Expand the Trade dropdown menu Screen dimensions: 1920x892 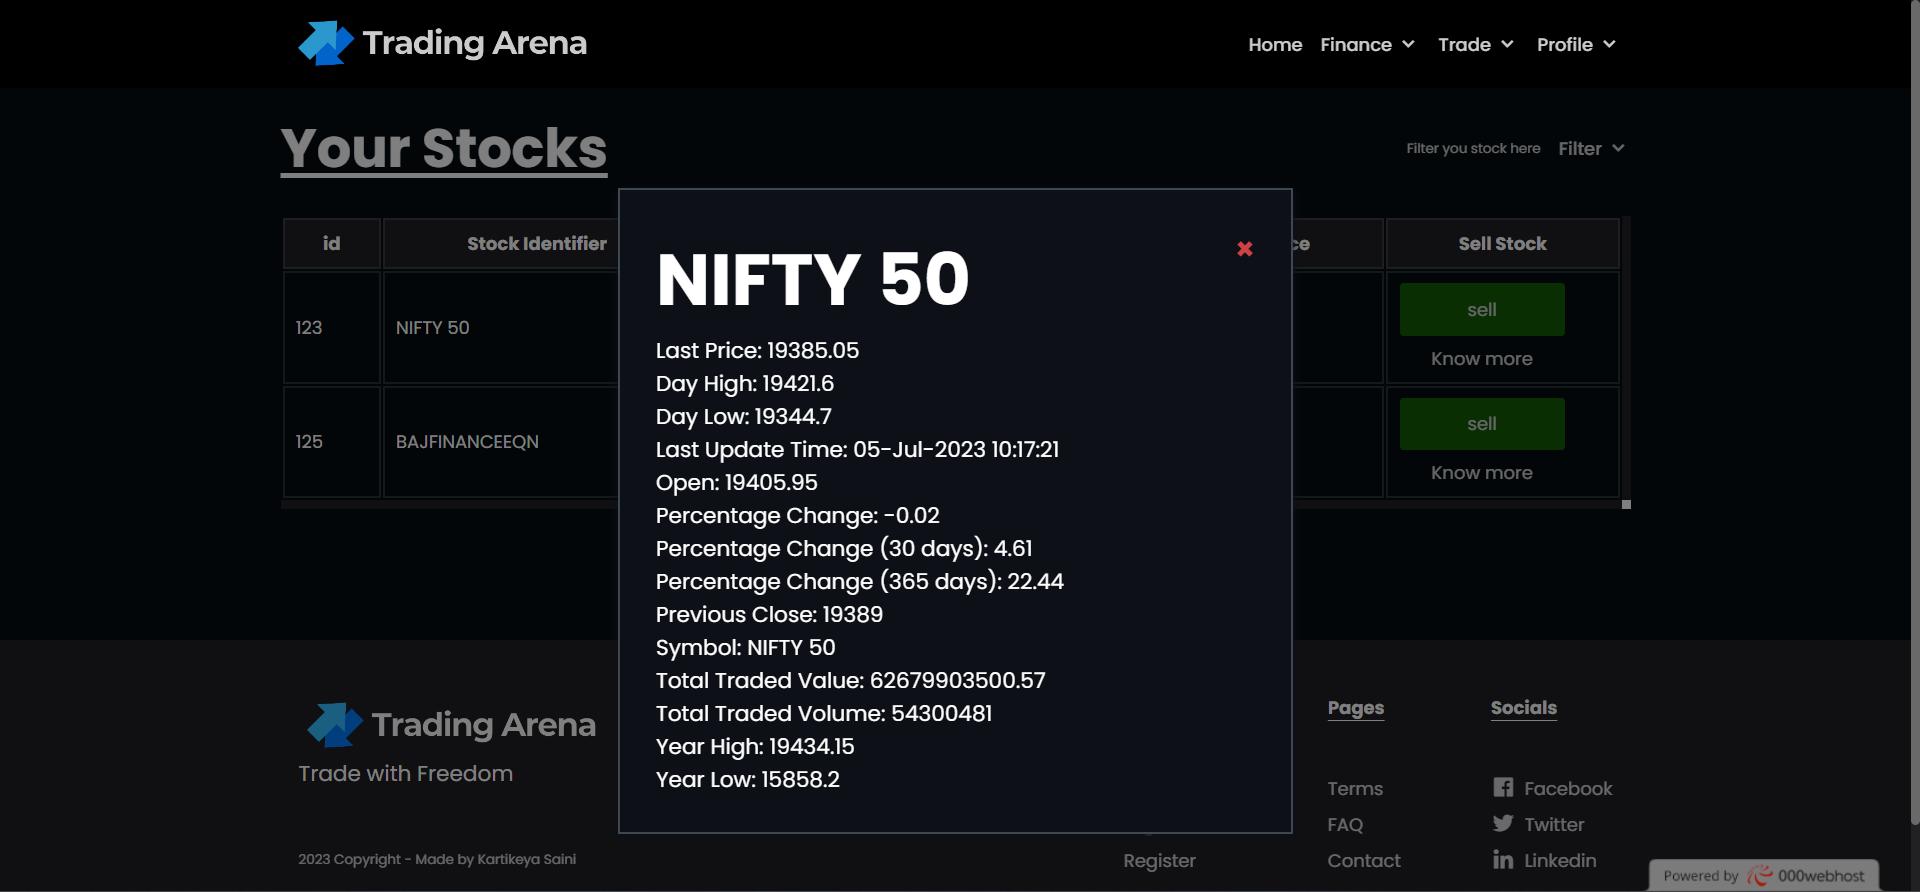(x=1476, y=44)
